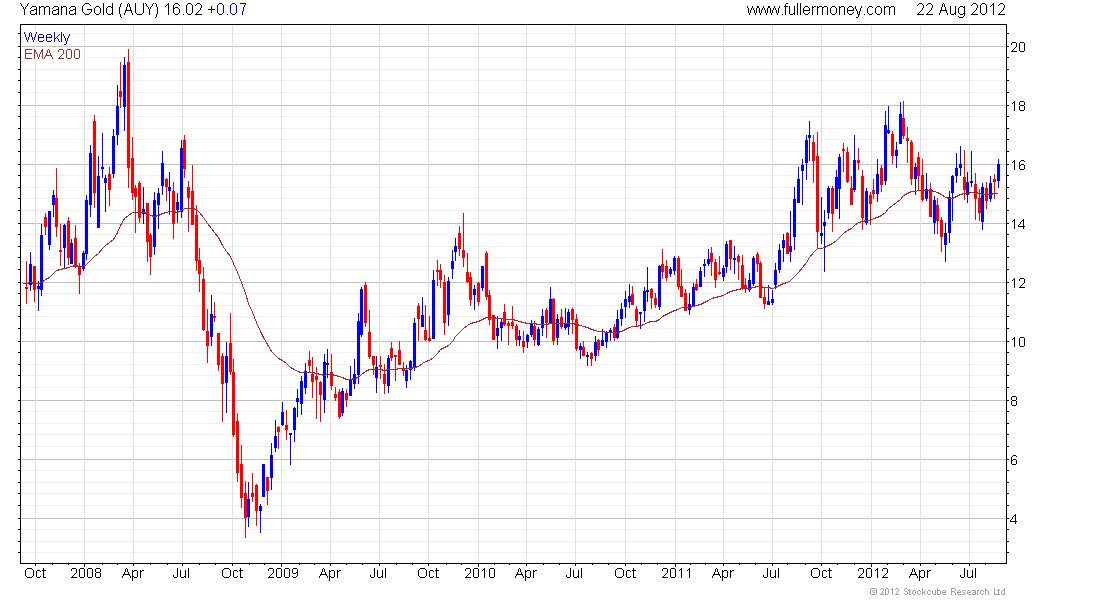This screenshot has height=600, width=1100.
Task: Click the y-axis label '12'
Action: click(x=1017, y=283)
